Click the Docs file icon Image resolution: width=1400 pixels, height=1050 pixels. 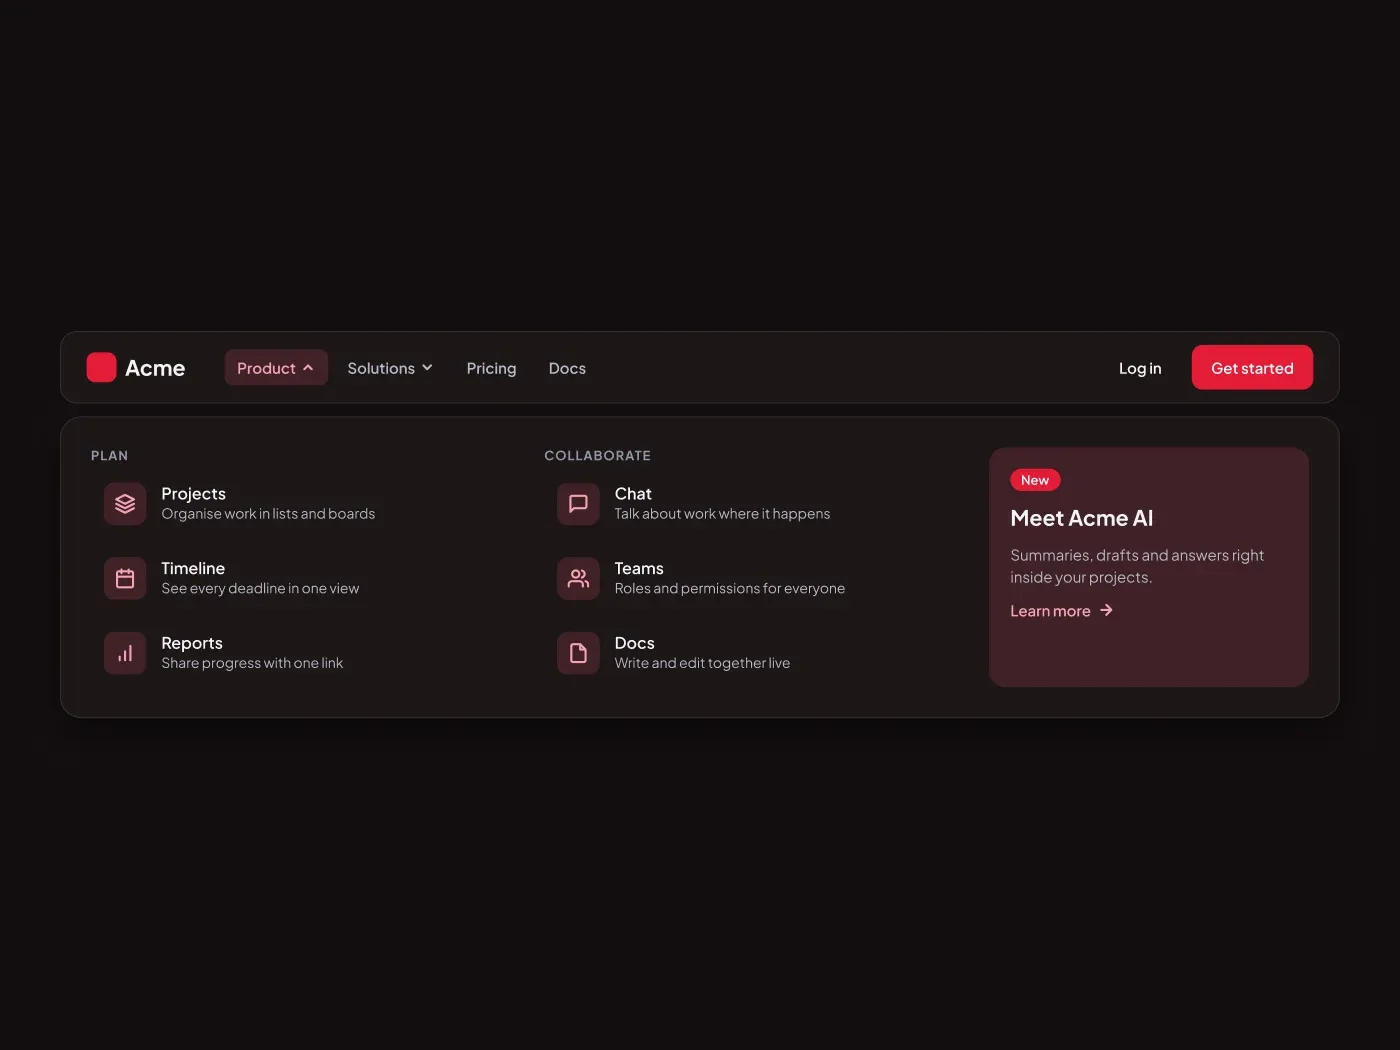(578, 654)
